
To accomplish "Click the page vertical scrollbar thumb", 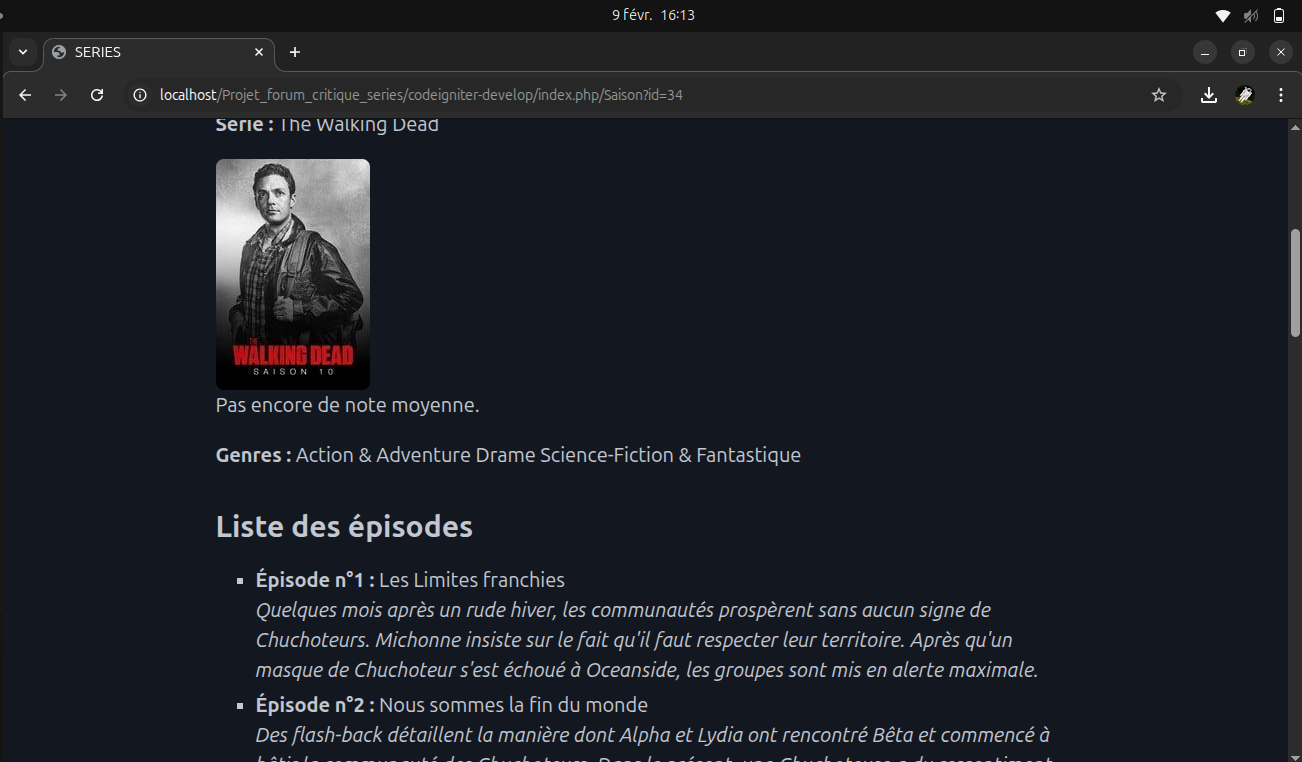I will pyautogui.click(x=1295, y=283).
